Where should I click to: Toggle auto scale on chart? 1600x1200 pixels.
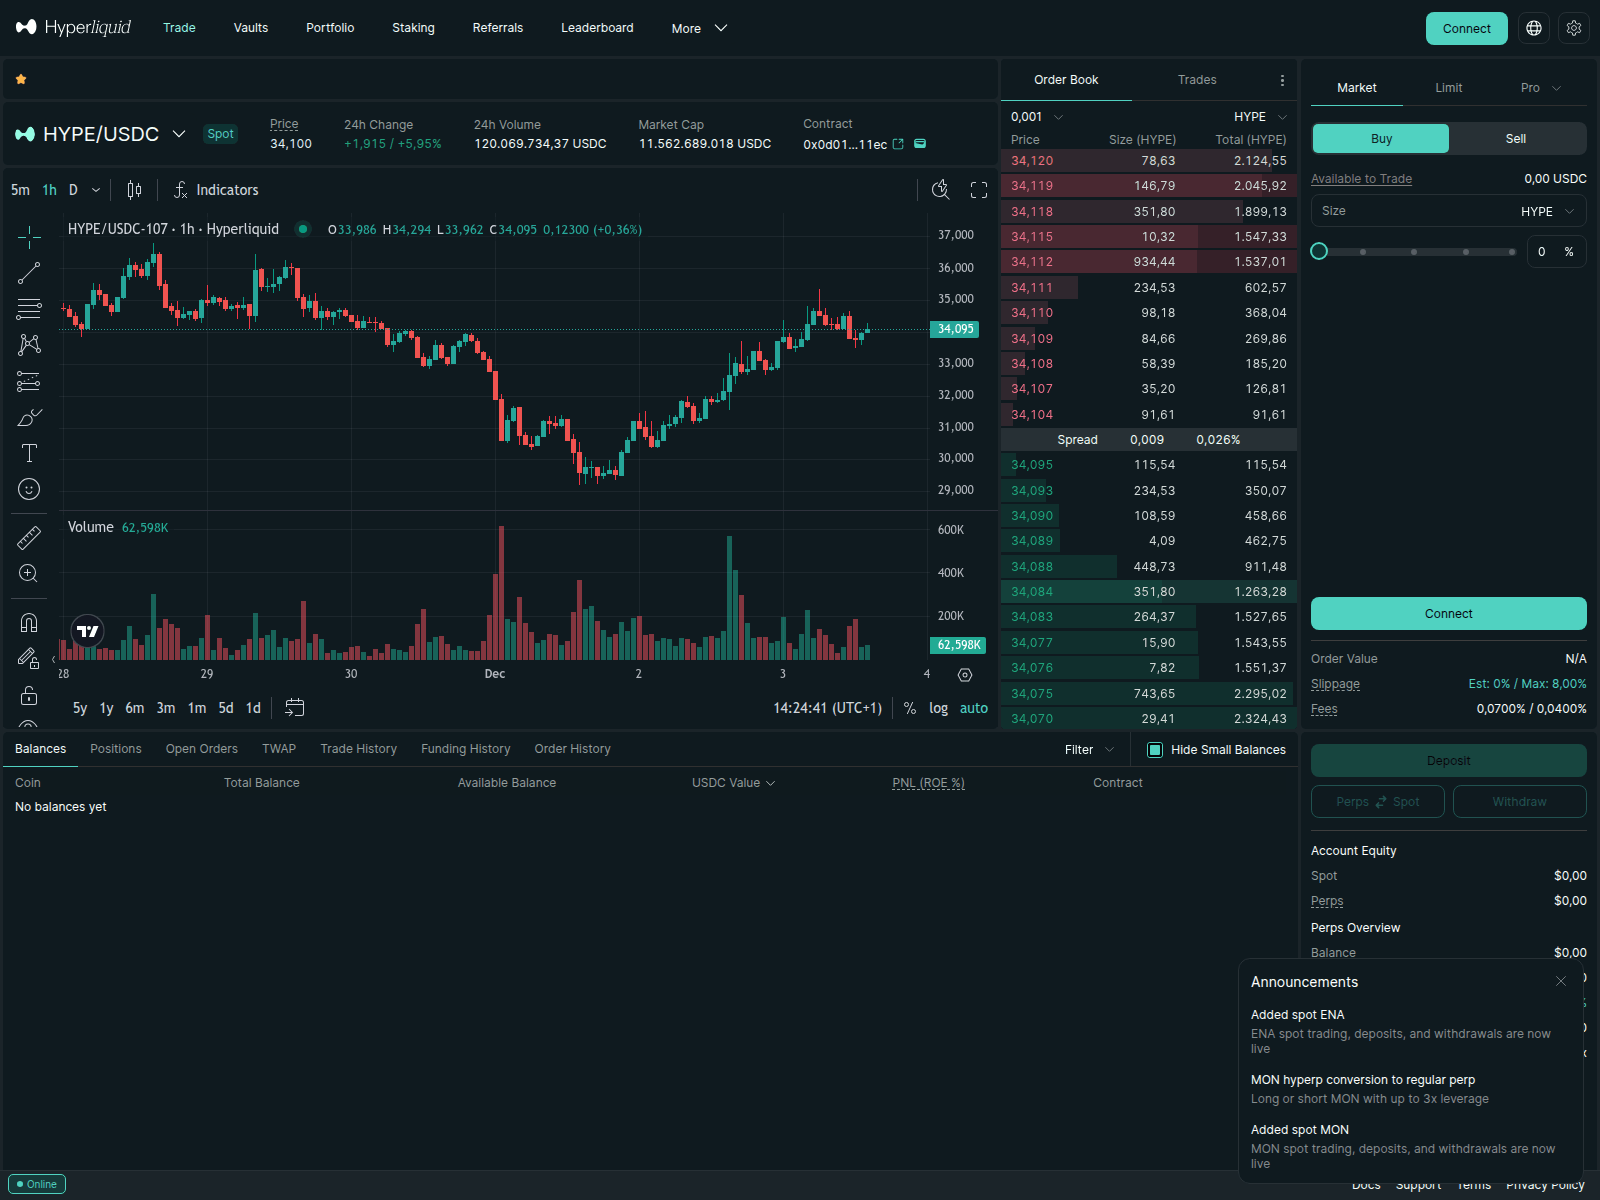pos(974,708)
